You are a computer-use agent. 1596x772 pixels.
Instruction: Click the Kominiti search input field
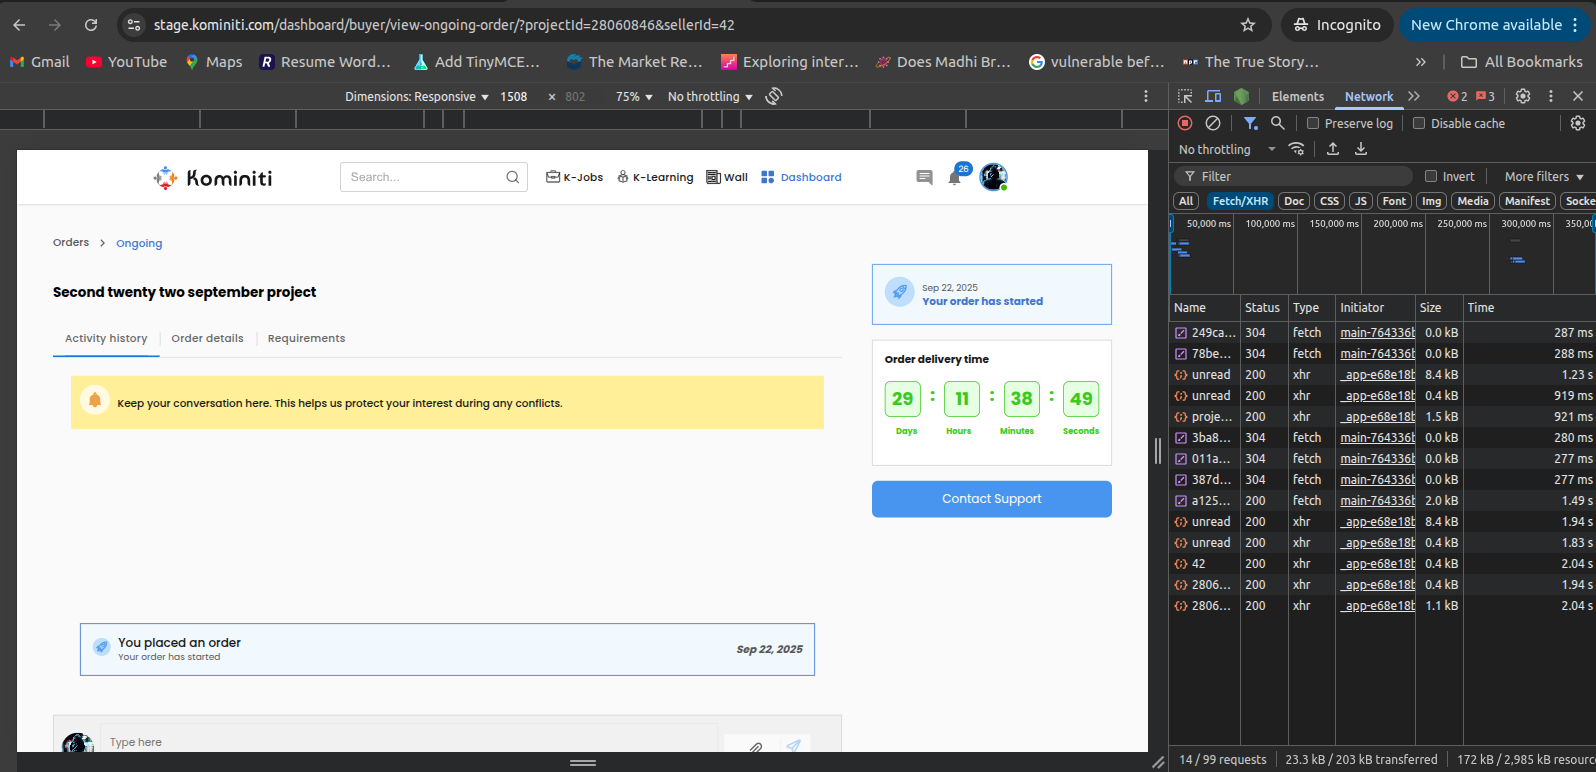[x=425, y=177]
